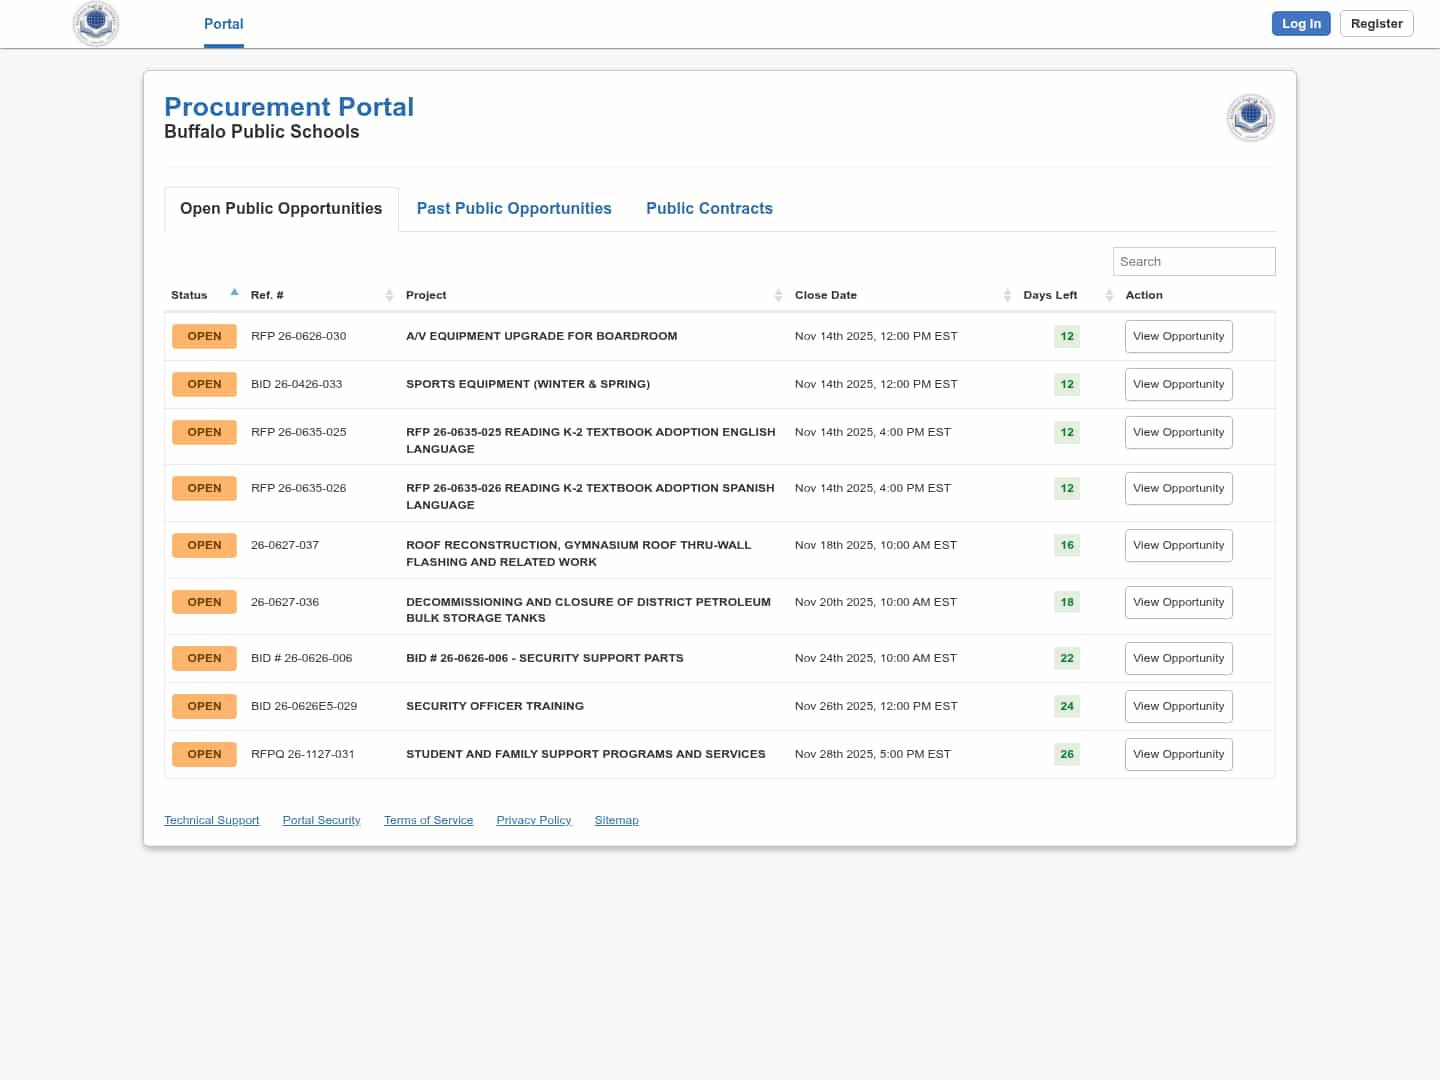Screen dimensions: 1440x1080
Task: Sort table by Ref. # column
Action: [x=389, y=295]
